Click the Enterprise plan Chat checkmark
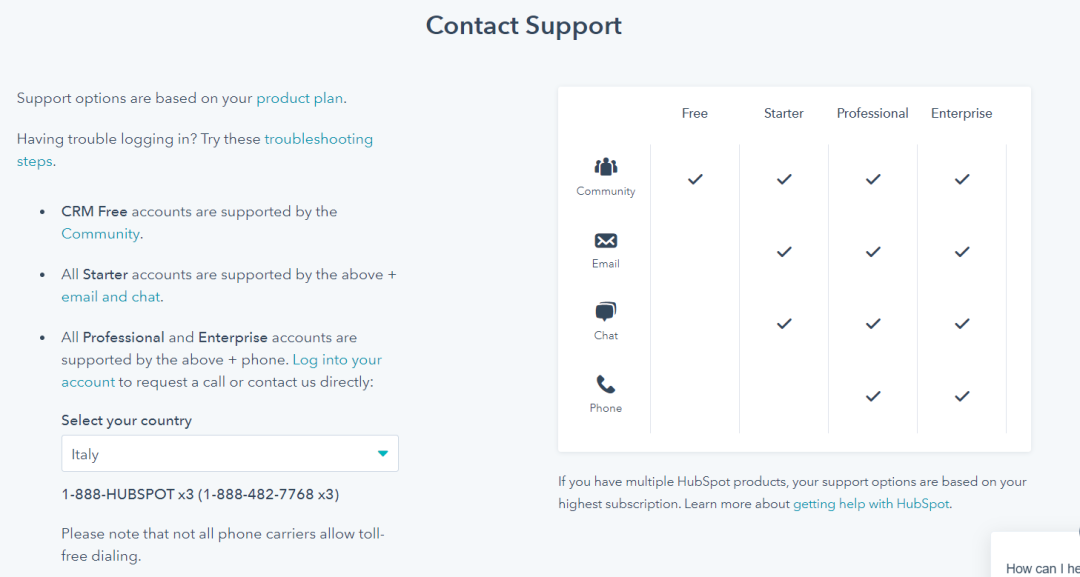Image resolution: width=1080 pixels, height=577 pixels. click(x=962, y=324)
